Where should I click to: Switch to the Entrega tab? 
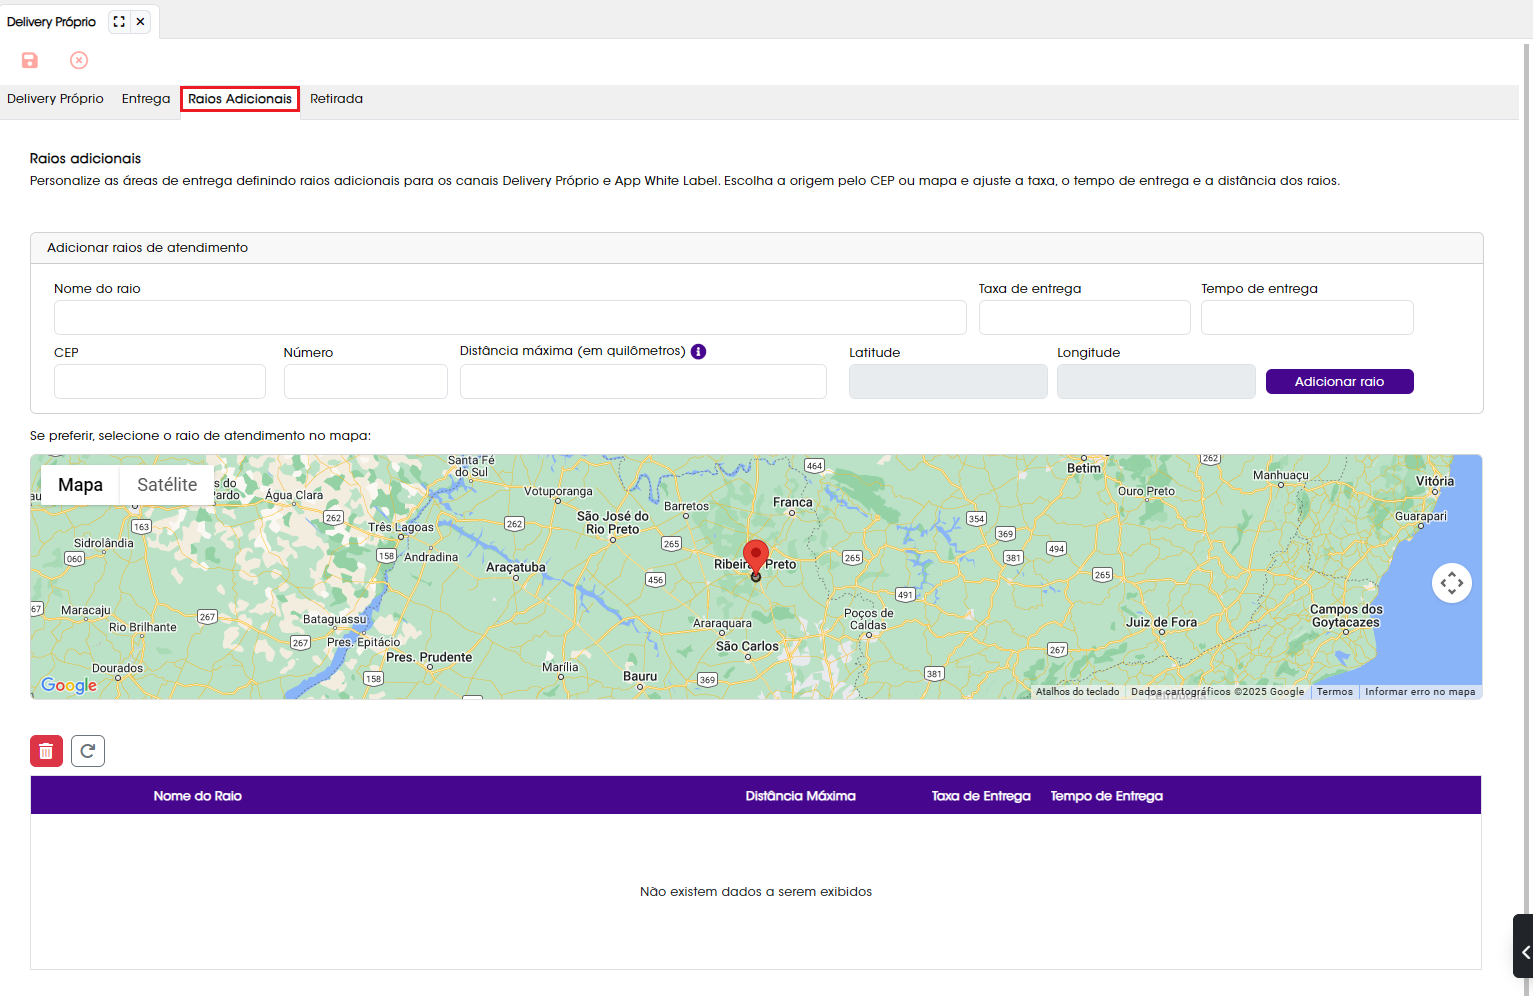[146, 99]
